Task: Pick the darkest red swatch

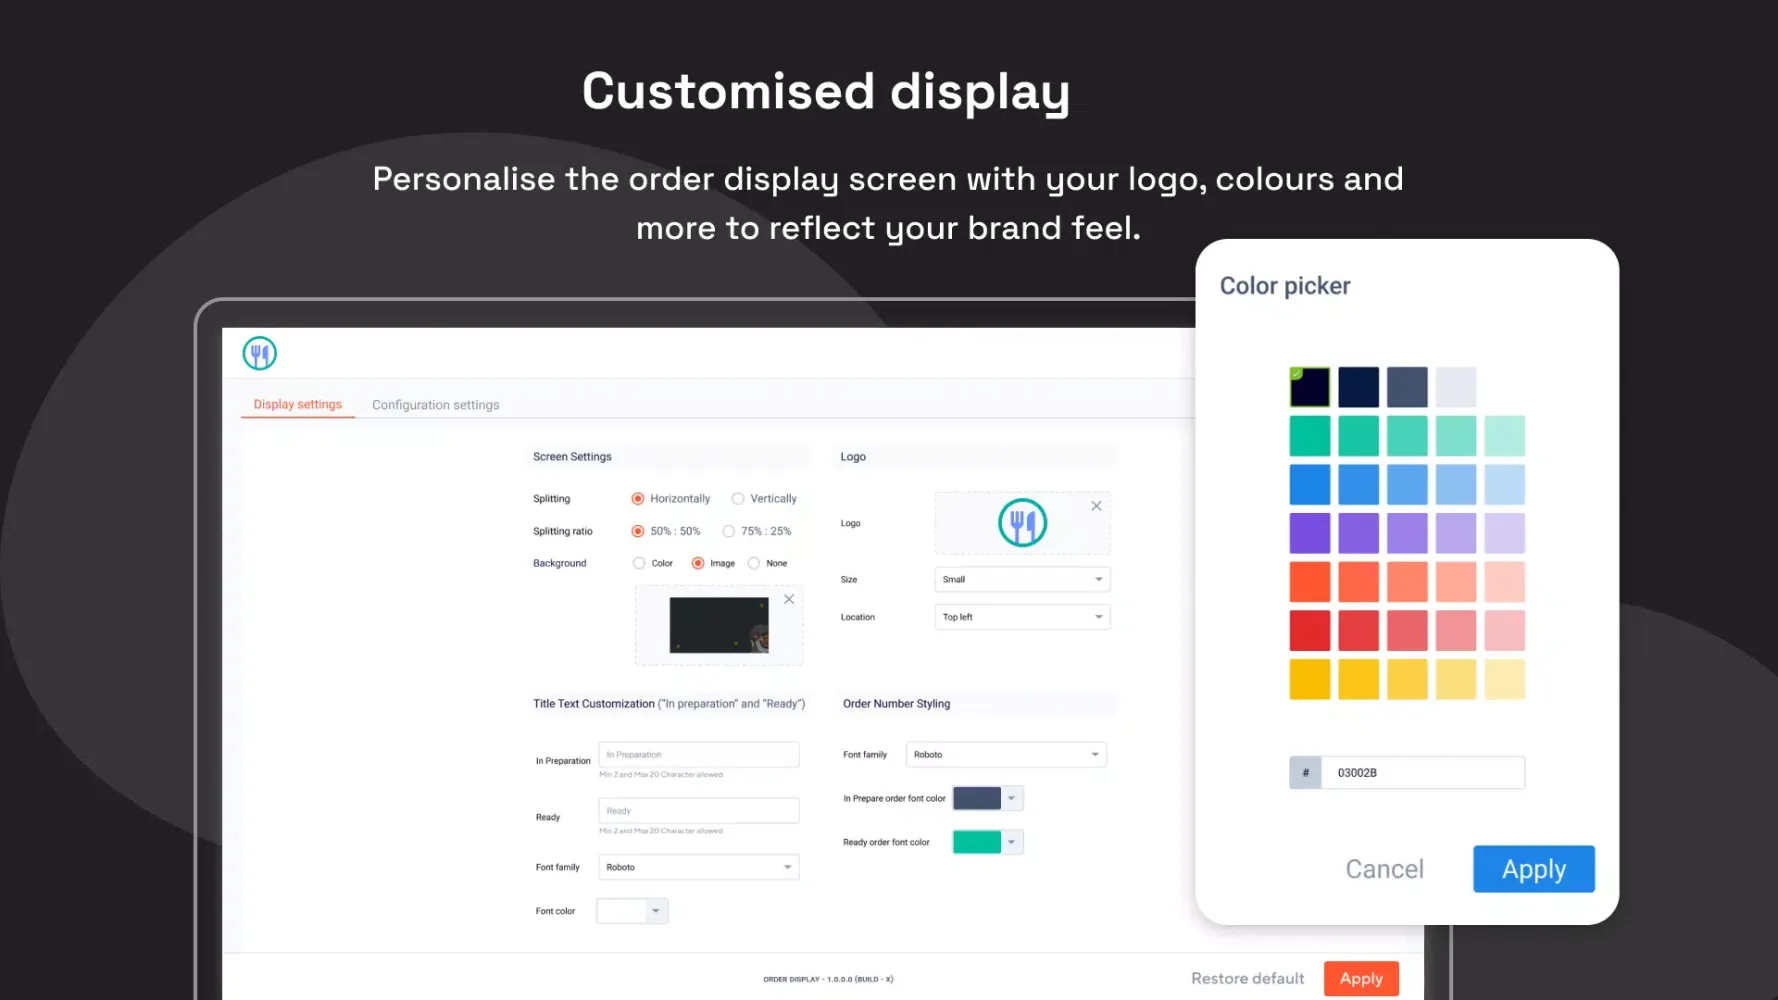Action: pos(1310,631)
